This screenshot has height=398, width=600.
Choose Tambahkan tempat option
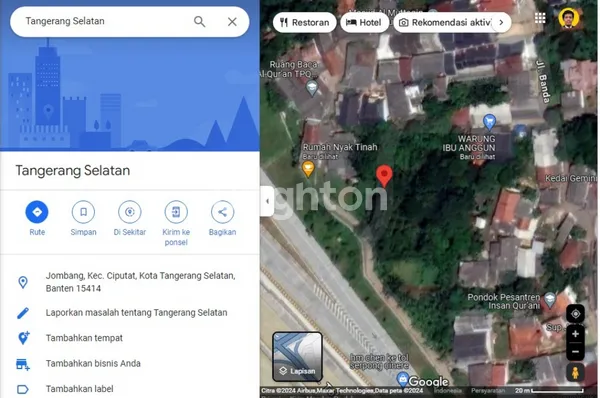[x=84, y=338]
